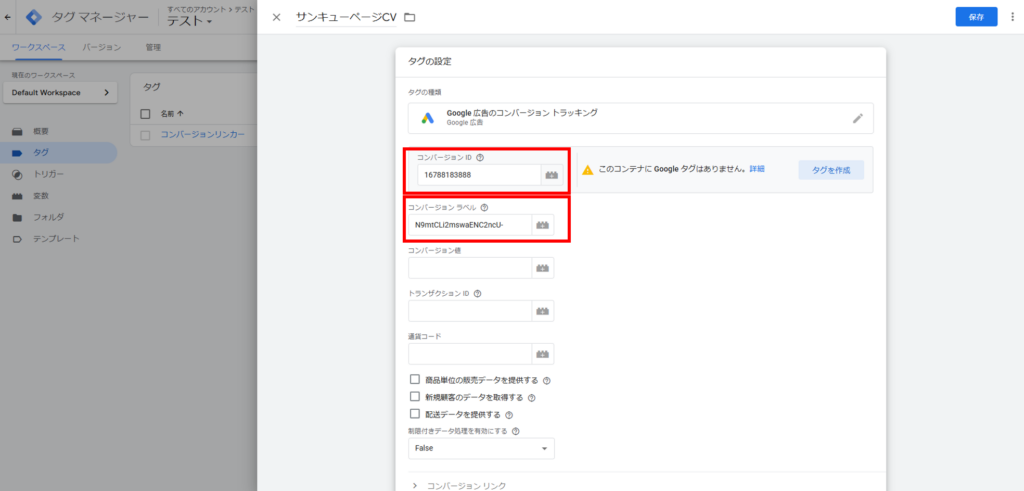Click the 概要 sidebar icon
The image size is (1024, 491).
18,131
